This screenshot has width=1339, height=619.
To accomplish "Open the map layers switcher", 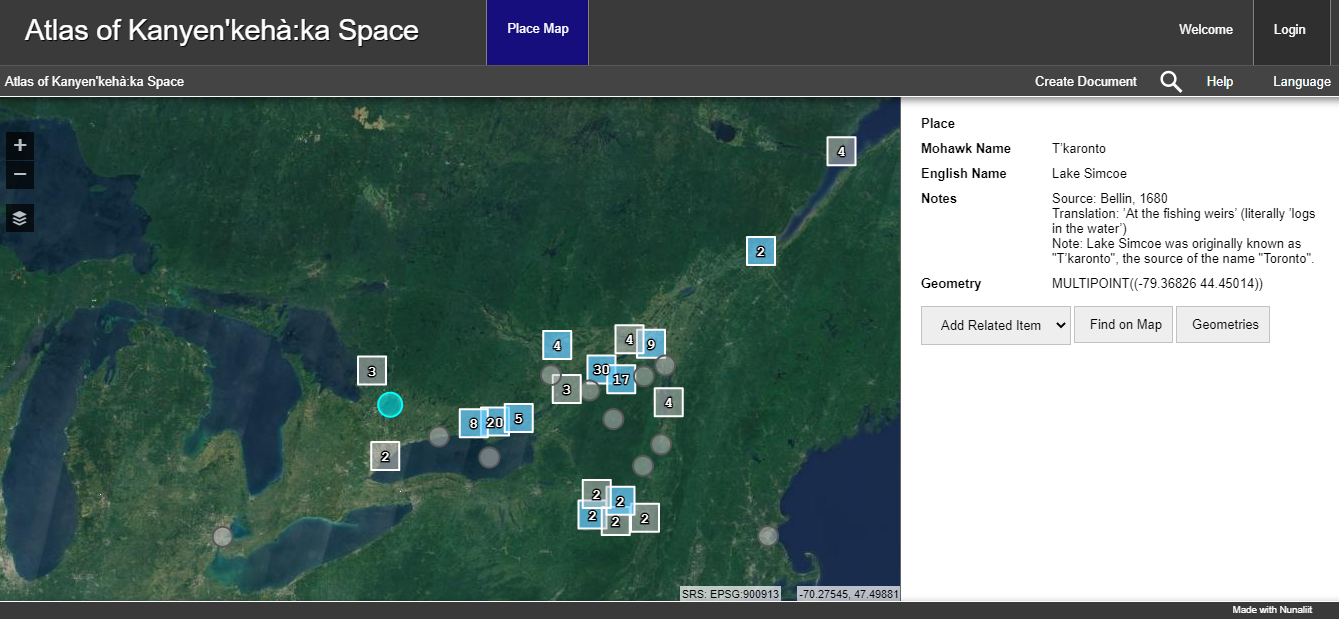I will (x=20, y=217).
